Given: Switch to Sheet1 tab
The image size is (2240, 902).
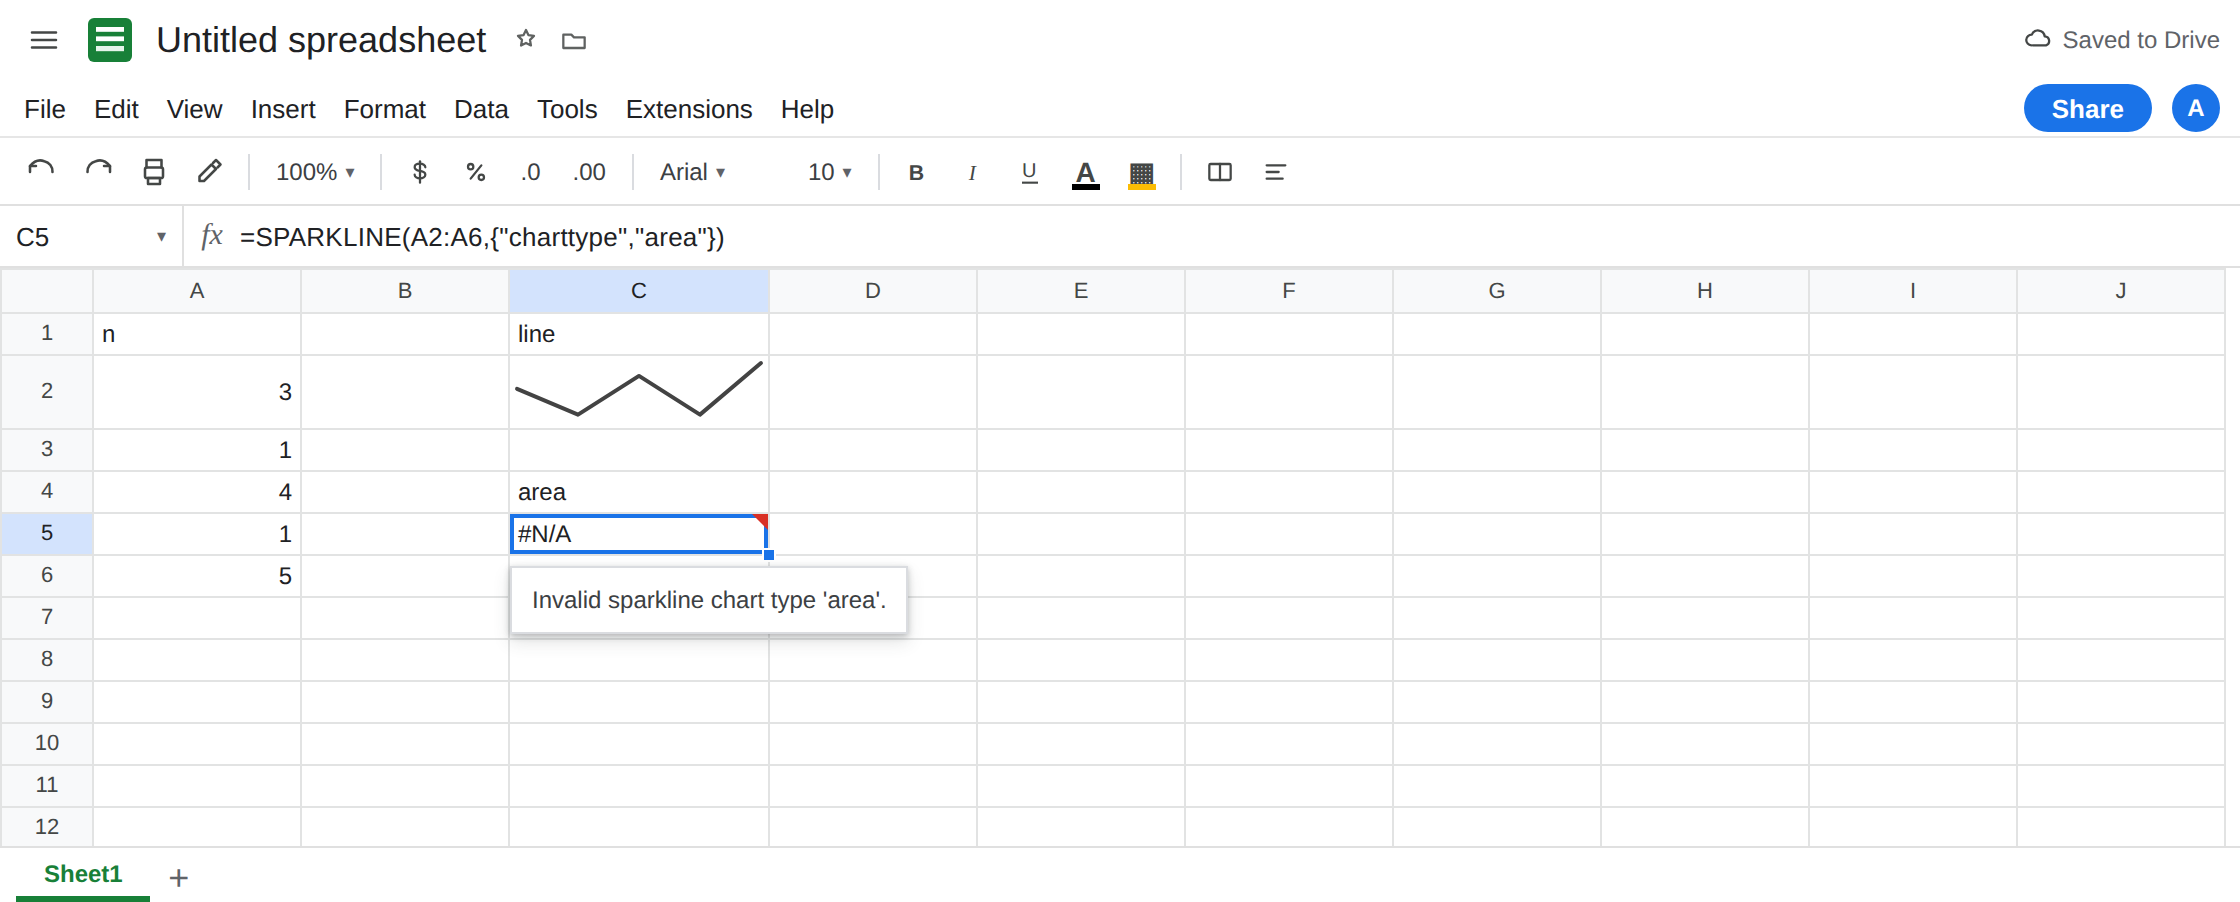Looking at the screenshot, I should click(x=83, y=874).
